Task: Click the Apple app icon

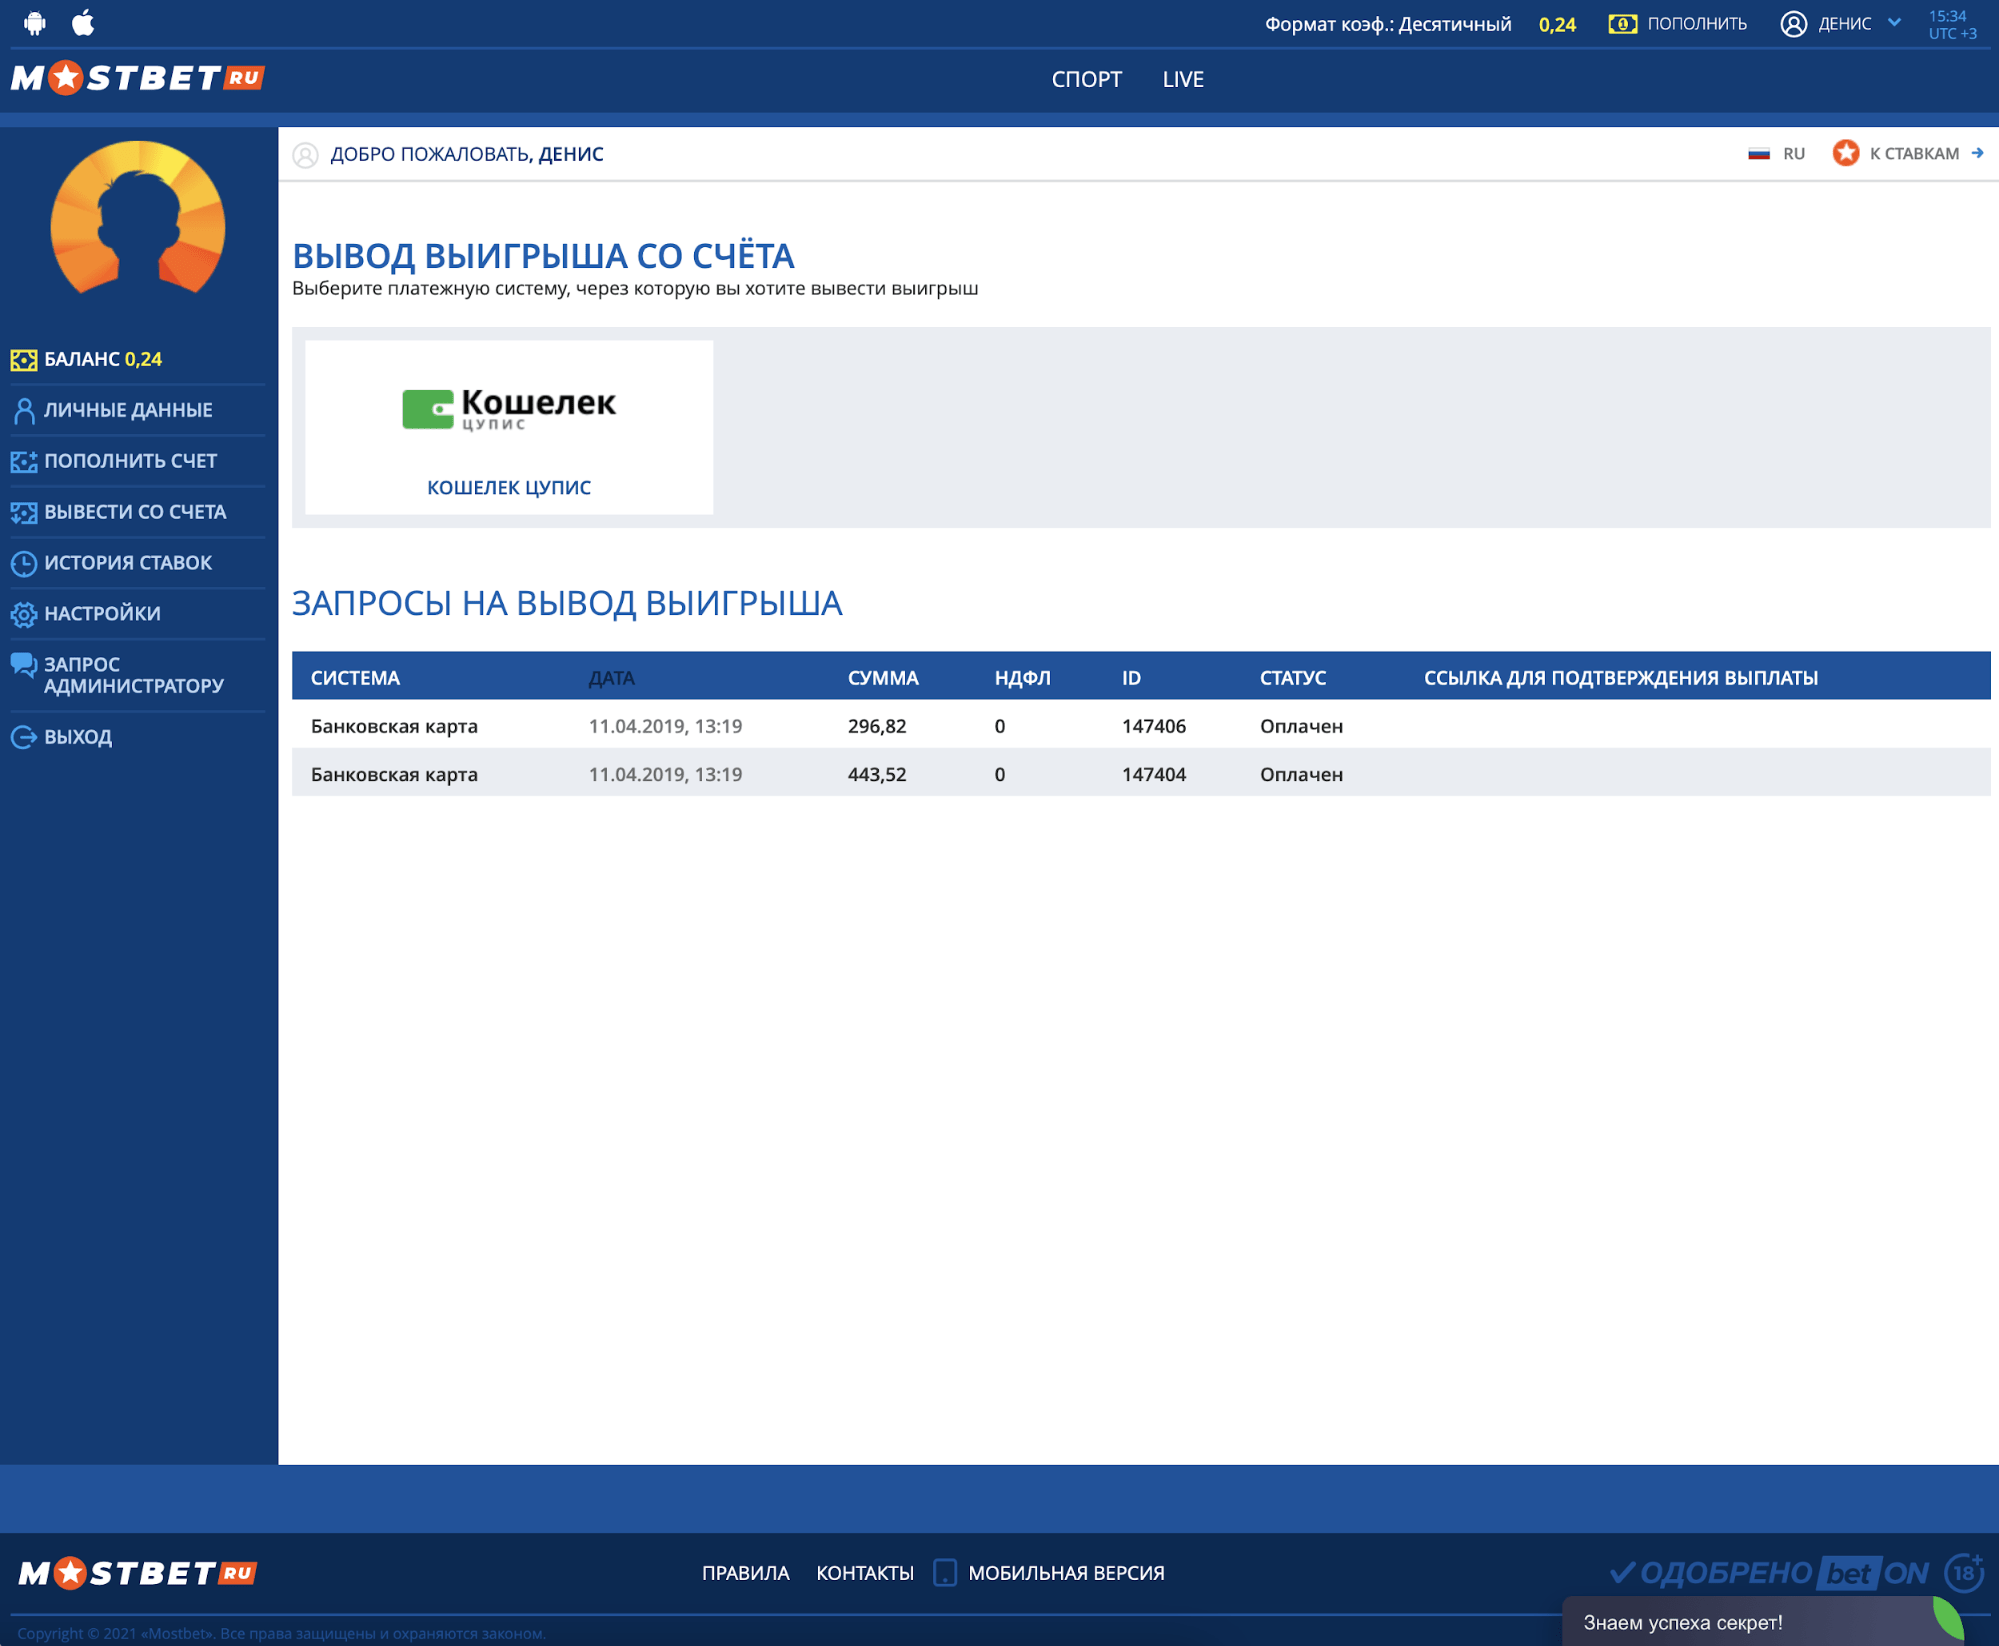Action: (x=83, y=23)
